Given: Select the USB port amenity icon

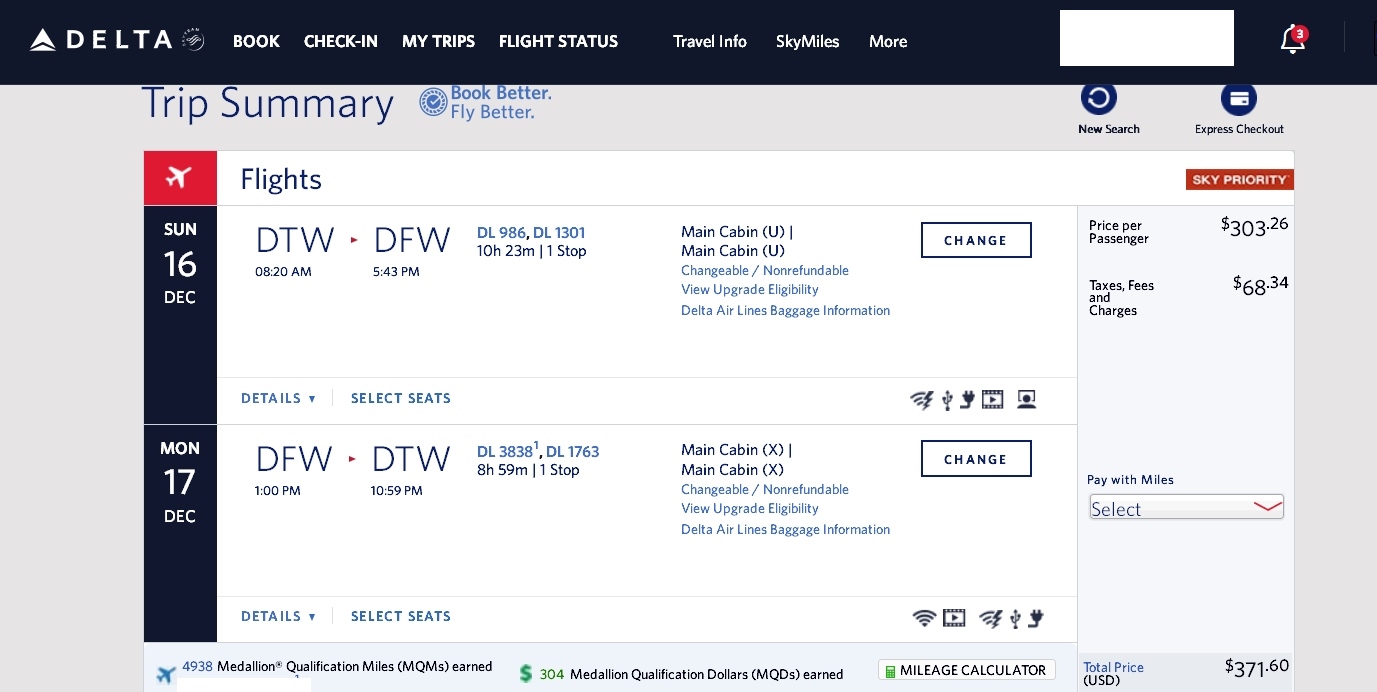Looking at the screenshot, I should 947,399.
